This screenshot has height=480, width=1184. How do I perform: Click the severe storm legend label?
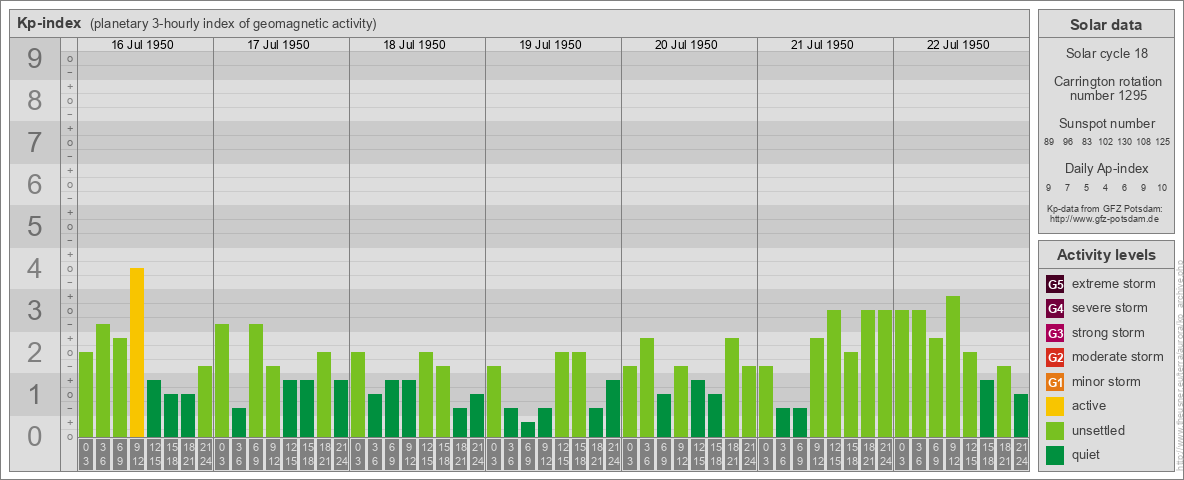tap(1110, 308)
